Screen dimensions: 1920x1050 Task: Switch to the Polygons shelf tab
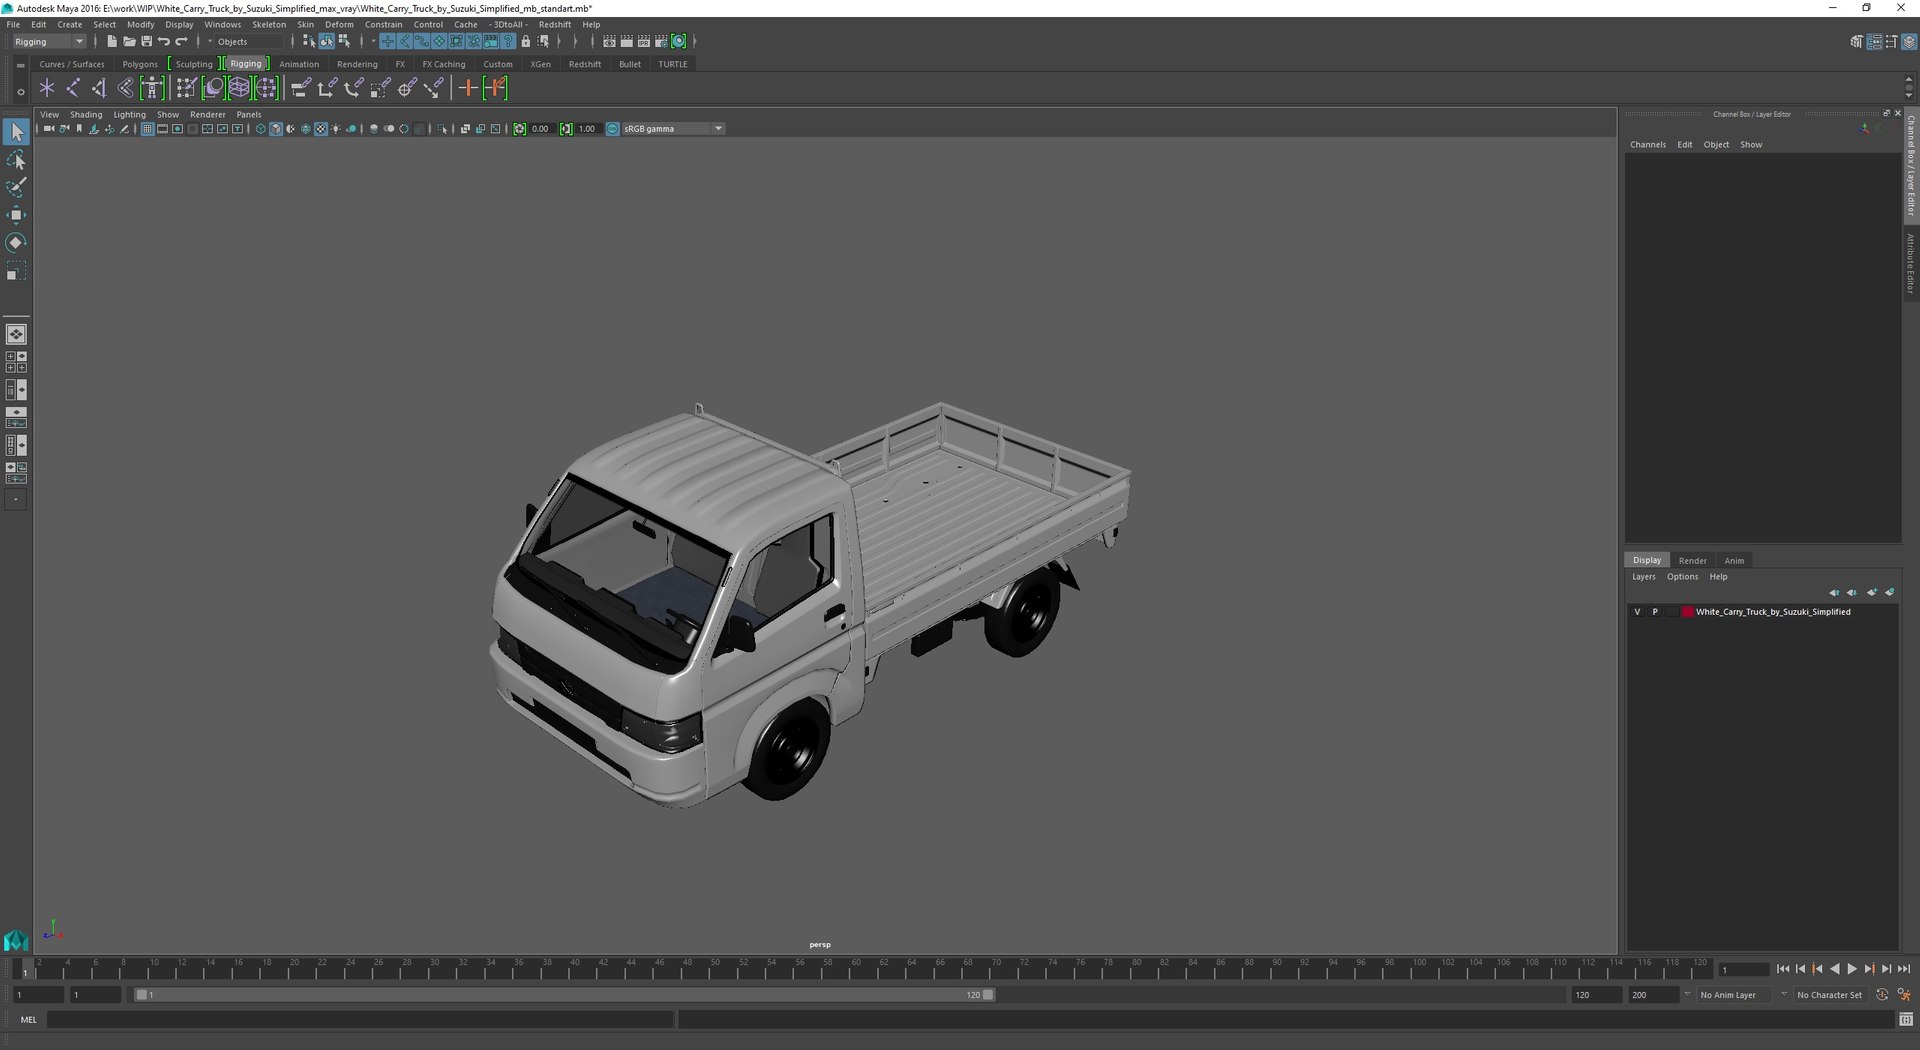point(140,64)
